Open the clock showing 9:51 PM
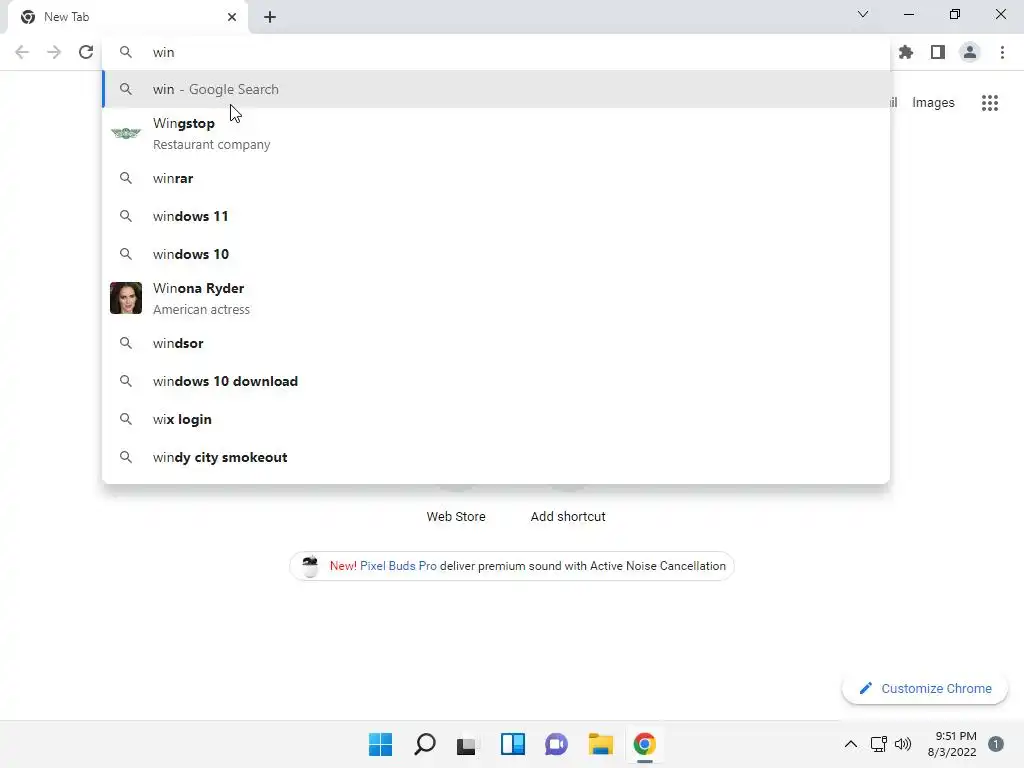This screenshot has height=768, width=1024. [x=952, y=744]
